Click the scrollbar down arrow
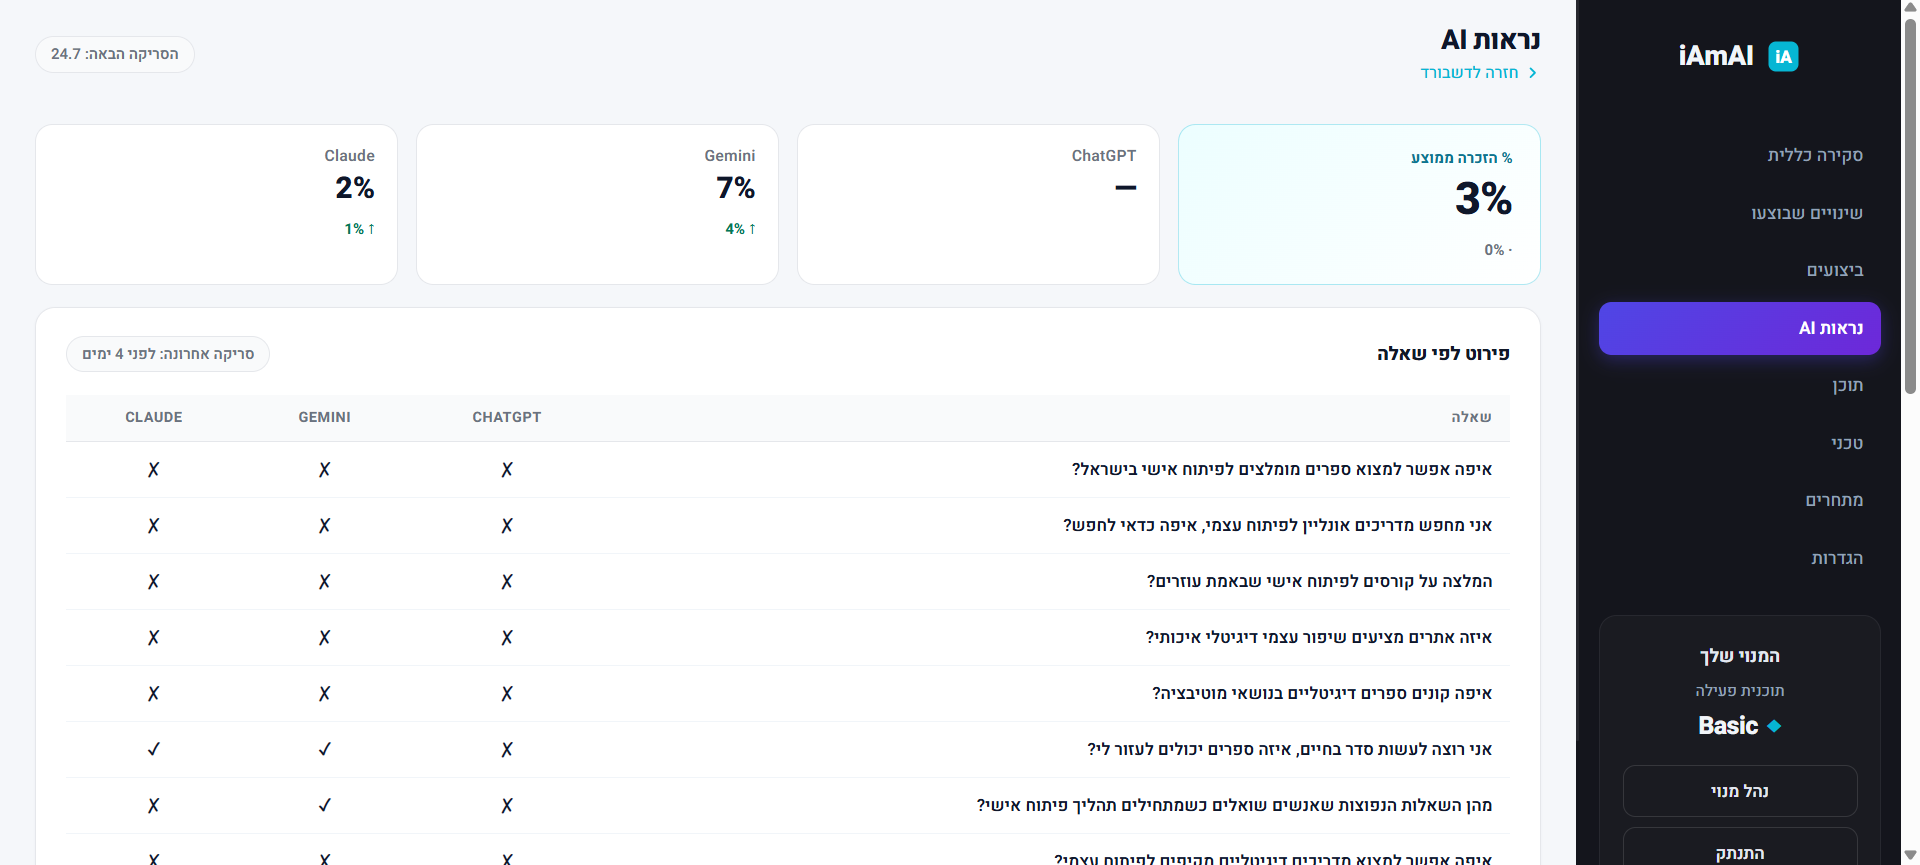 [1910, 855]
